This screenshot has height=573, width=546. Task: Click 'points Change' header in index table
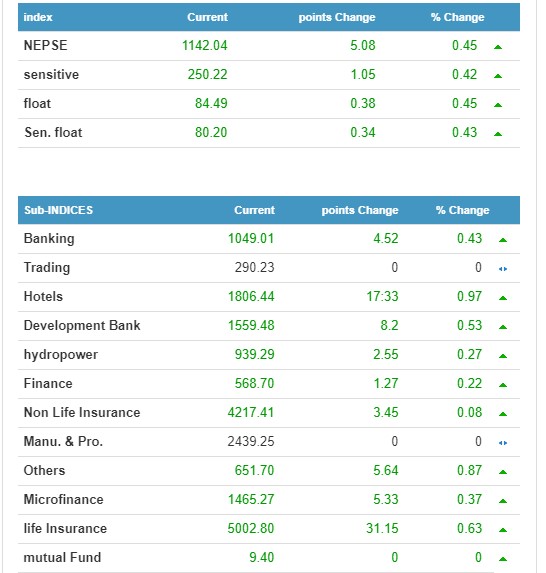tap(337, 17)
